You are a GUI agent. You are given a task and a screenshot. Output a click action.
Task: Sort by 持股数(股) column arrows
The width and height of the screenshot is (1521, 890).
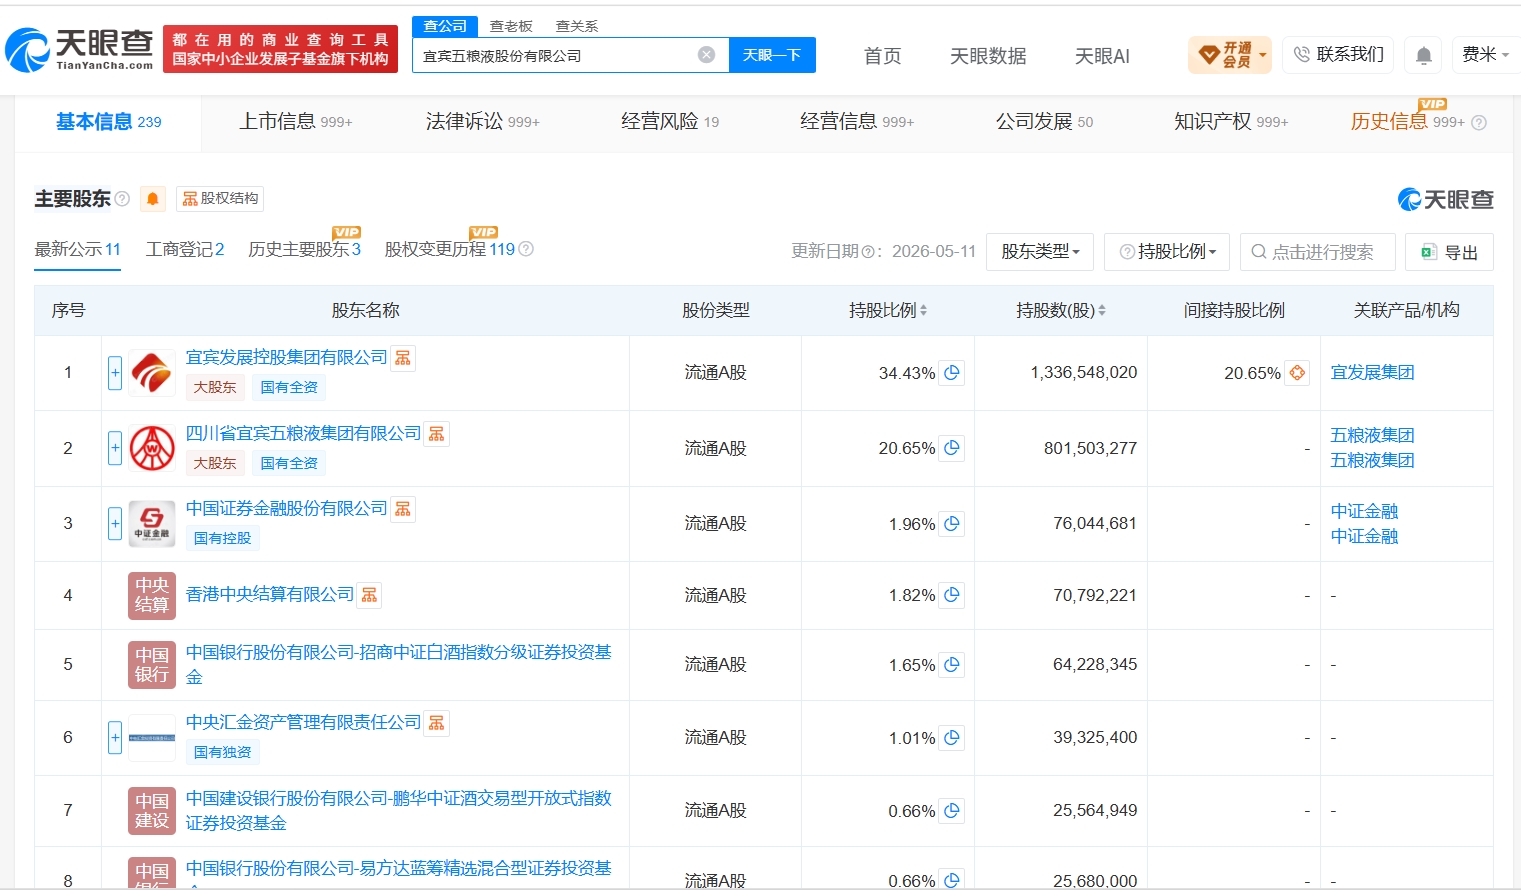tap(1102, 311)
